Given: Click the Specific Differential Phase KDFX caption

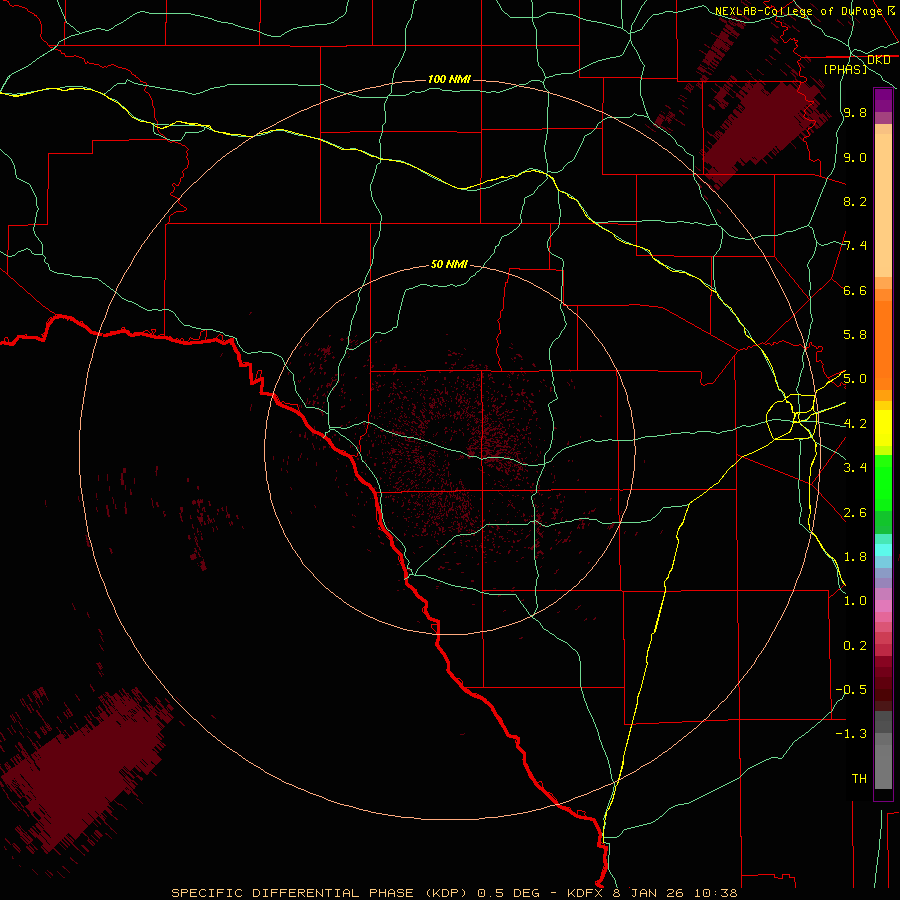Looking at the screenshot, I should click(x=454, y=893).
